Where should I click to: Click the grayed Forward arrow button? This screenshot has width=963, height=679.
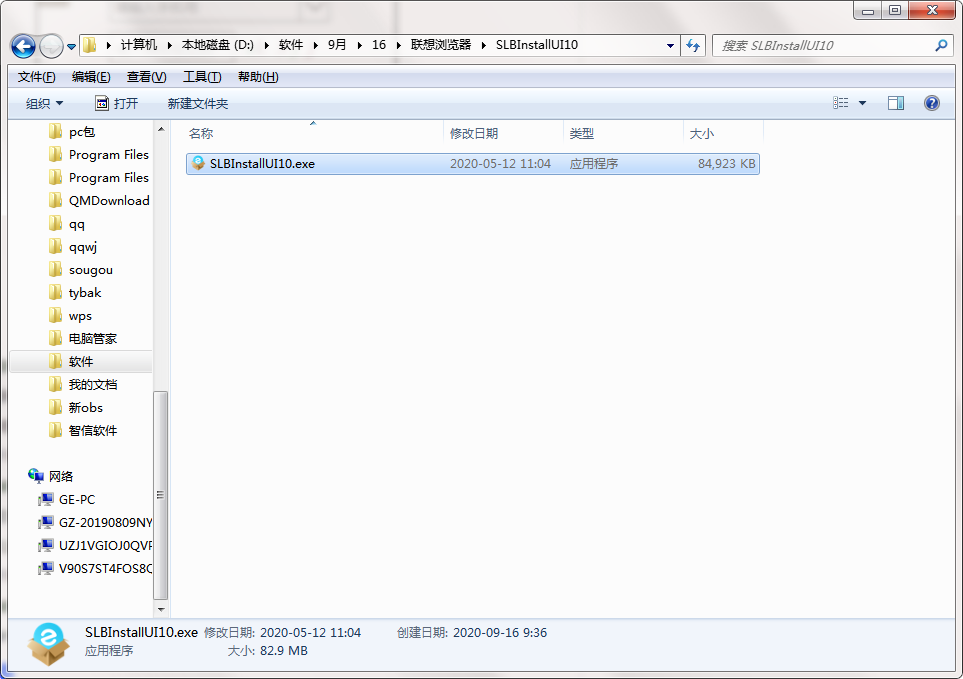coord(51,46)
